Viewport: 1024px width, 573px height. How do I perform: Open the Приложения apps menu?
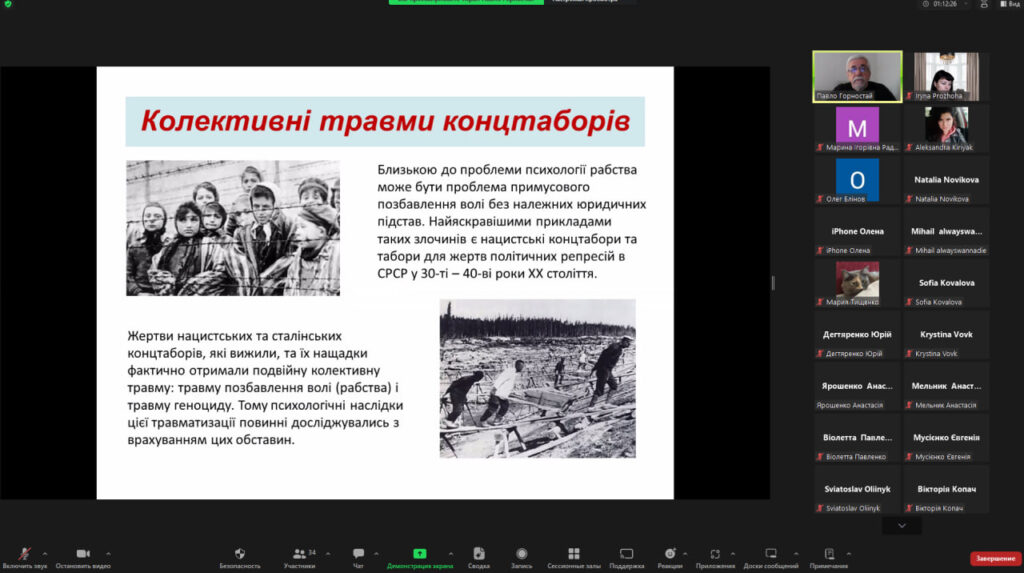[x=715, y=554]
